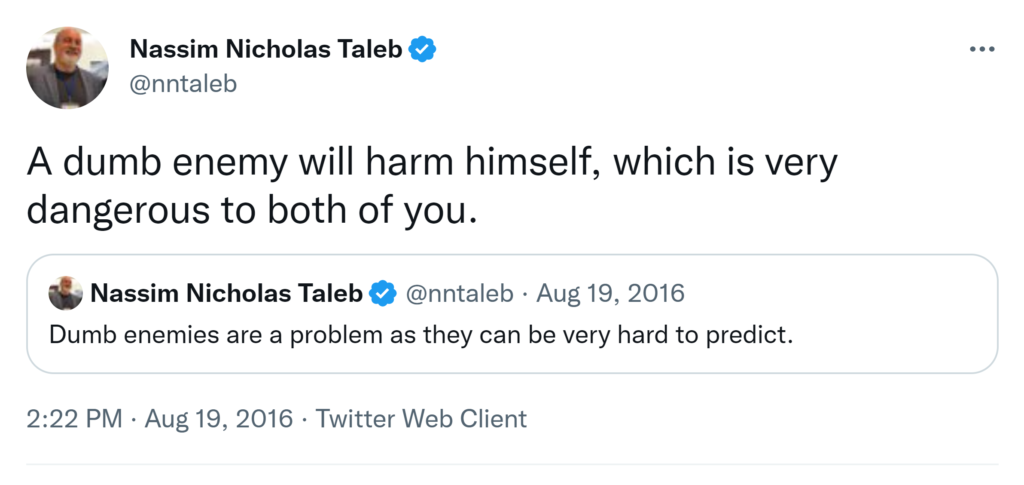Click the '2:22 PM' timestamp

click(77, 418)
